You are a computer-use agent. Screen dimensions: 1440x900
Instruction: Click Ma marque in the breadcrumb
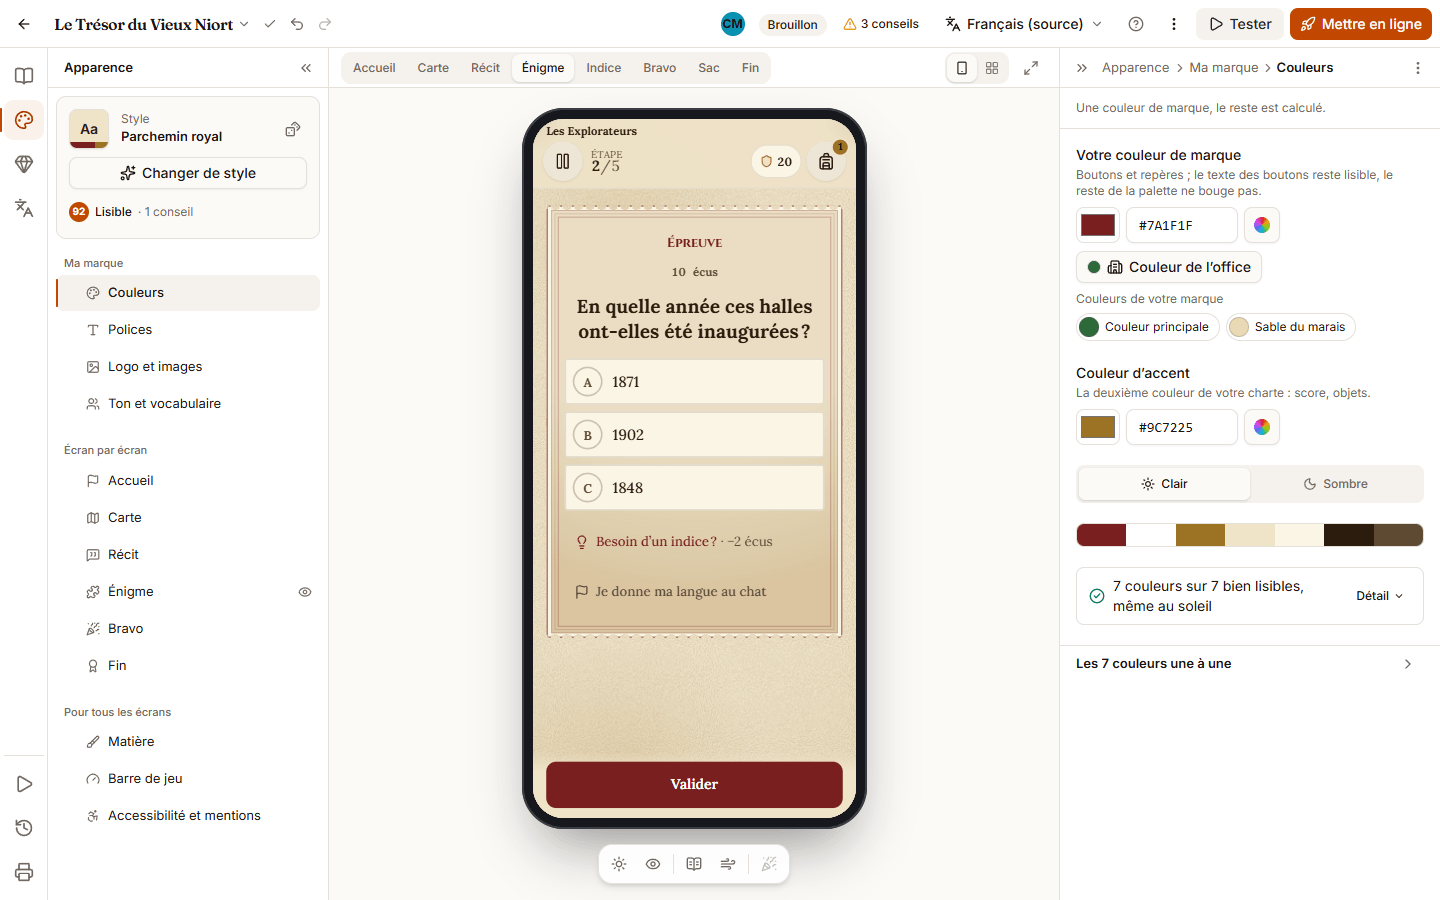[1224, 68]
